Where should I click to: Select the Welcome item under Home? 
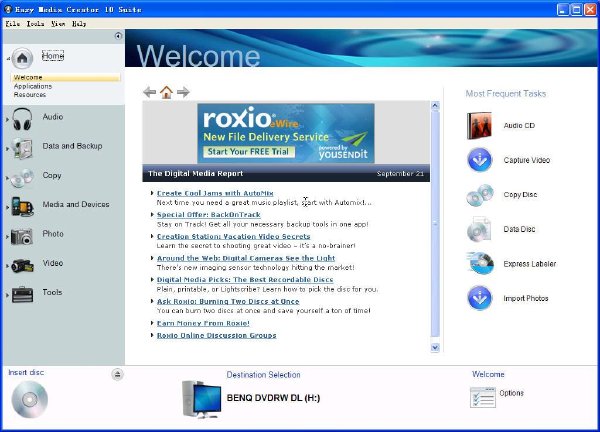[66, 77]
